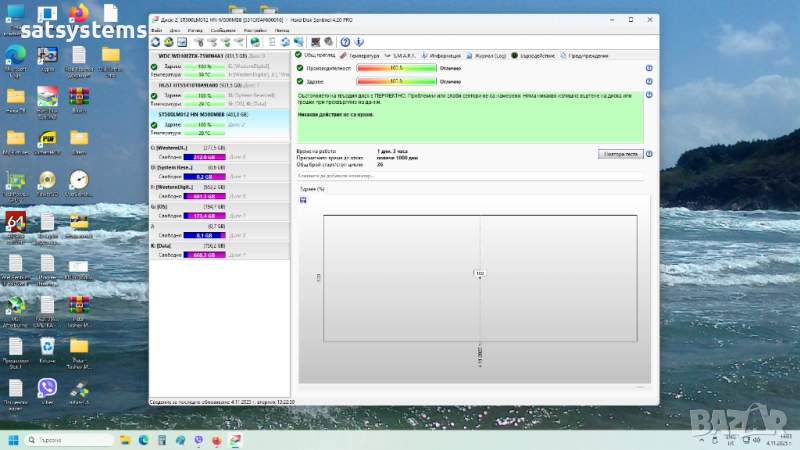
Task: Click the Повтори теста button
Action: [x=620, y=154]
